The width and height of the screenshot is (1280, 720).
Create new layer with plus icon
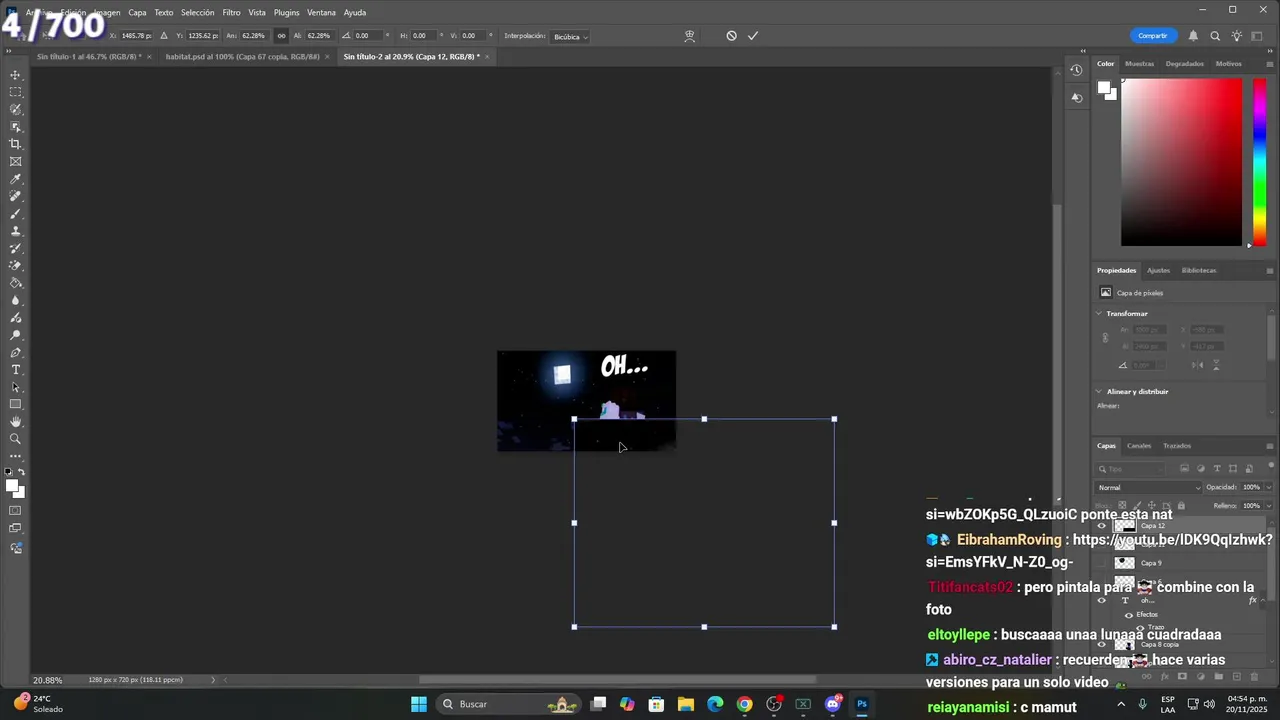[x=1236, y=676]
